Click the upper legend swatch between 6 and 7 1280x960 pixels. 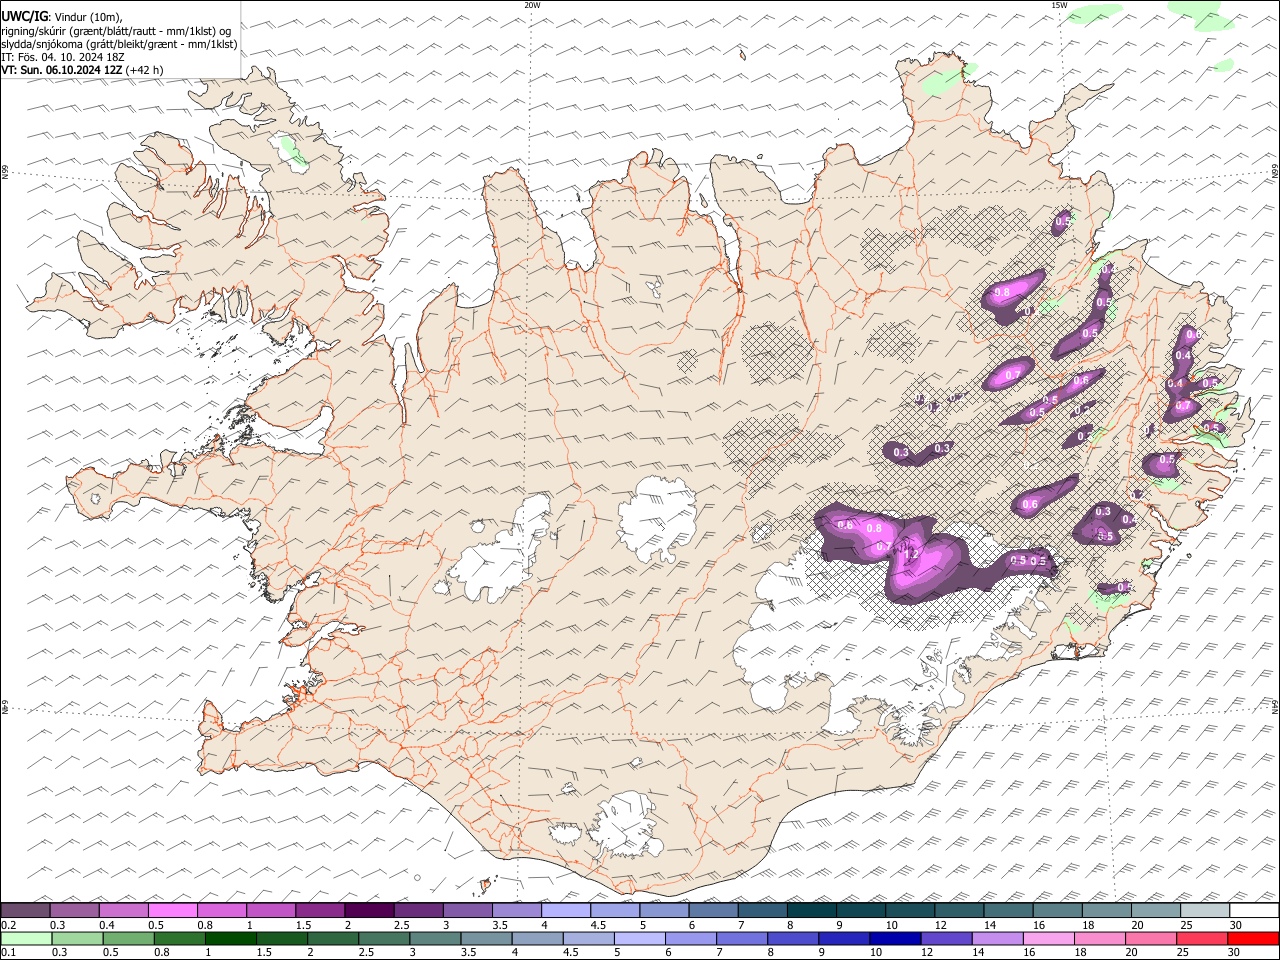[x=712, y=910]
